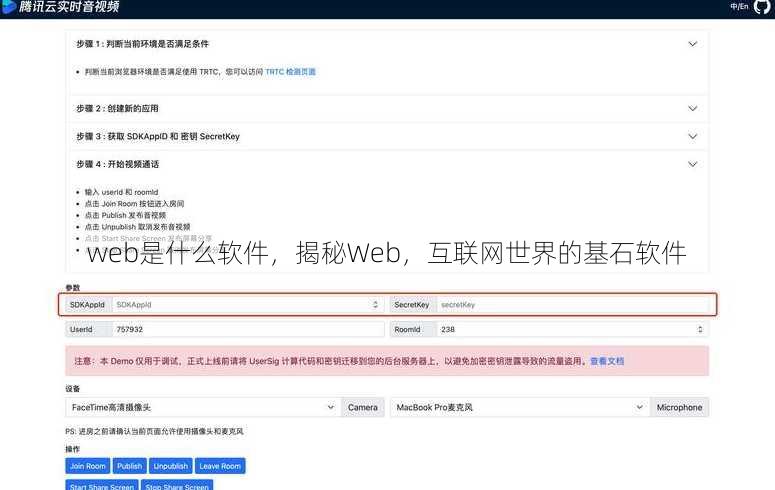This screenshot has height=490, width=775.
Task: Click the UserId field showing 757932
Action: coord(249,329)
